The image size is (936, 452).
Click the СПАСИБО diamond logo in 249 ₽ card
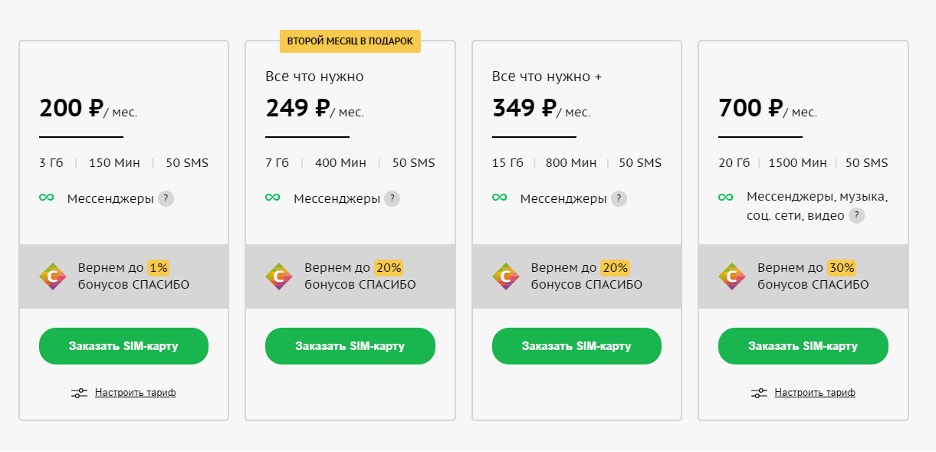279,276
